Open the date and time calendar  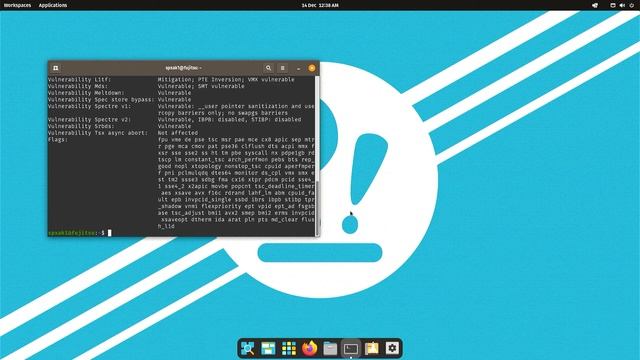click(320, 5)
